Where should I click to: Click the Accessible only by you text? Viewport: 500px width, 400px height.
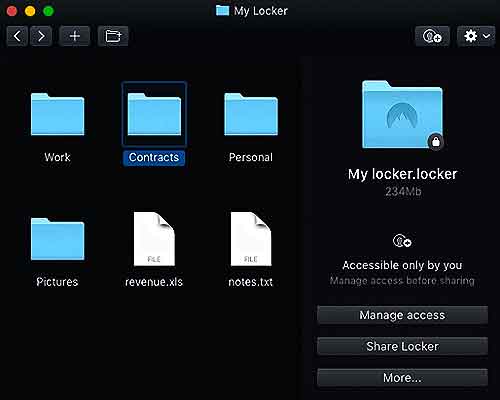[x=402, y=265]
